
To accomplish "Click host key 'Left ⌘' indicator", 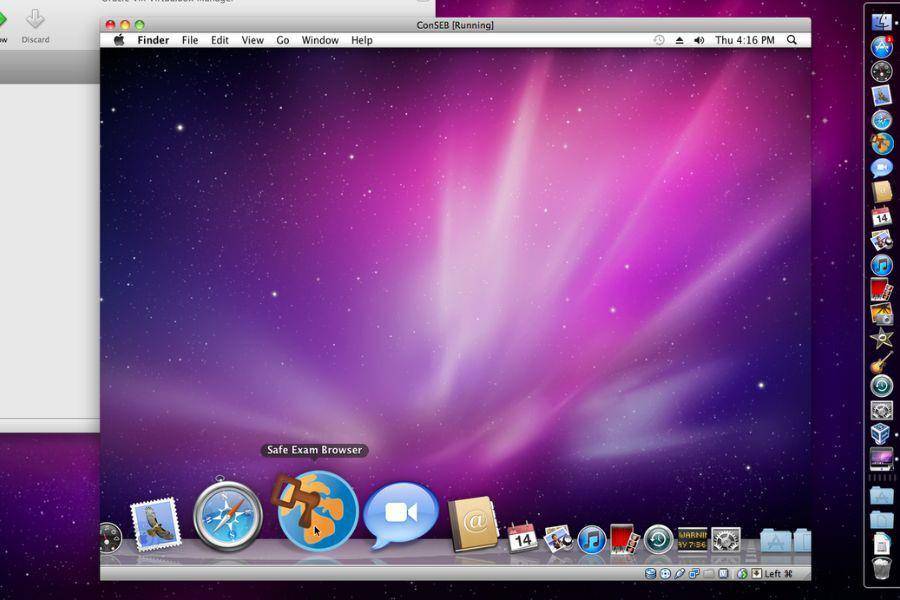I will (779, 574).
